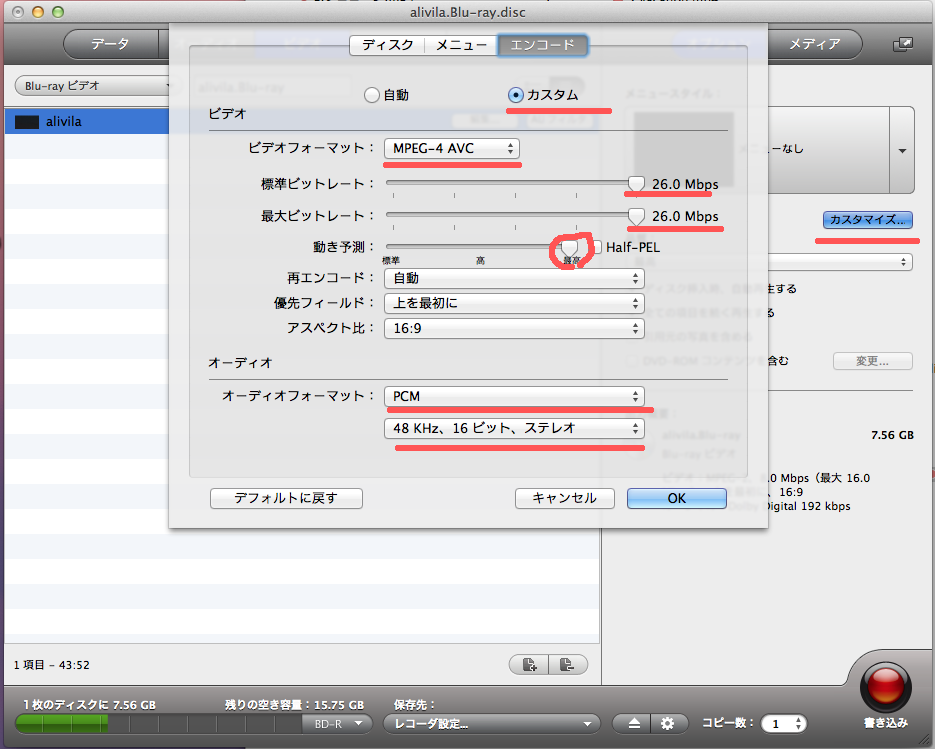Open the ビデオフォーマット dropdown showing MPEG-4 AVC

pos(452,148)
